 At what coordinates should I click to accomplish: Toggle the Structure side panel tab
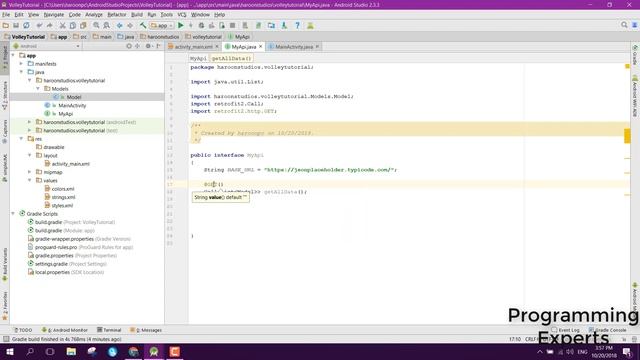coord(5,96)
